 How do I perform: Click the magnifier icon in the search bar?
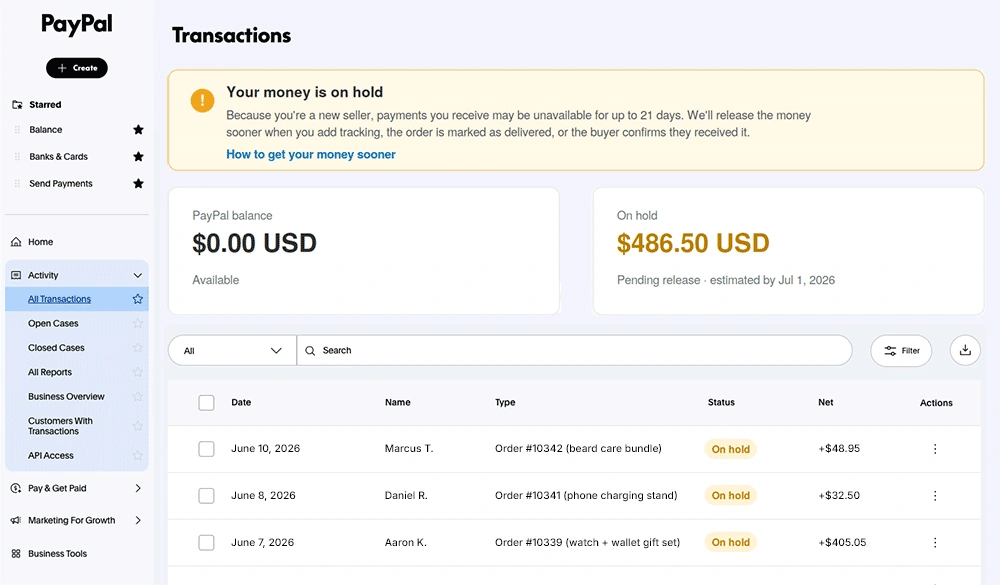coord(310,350)
